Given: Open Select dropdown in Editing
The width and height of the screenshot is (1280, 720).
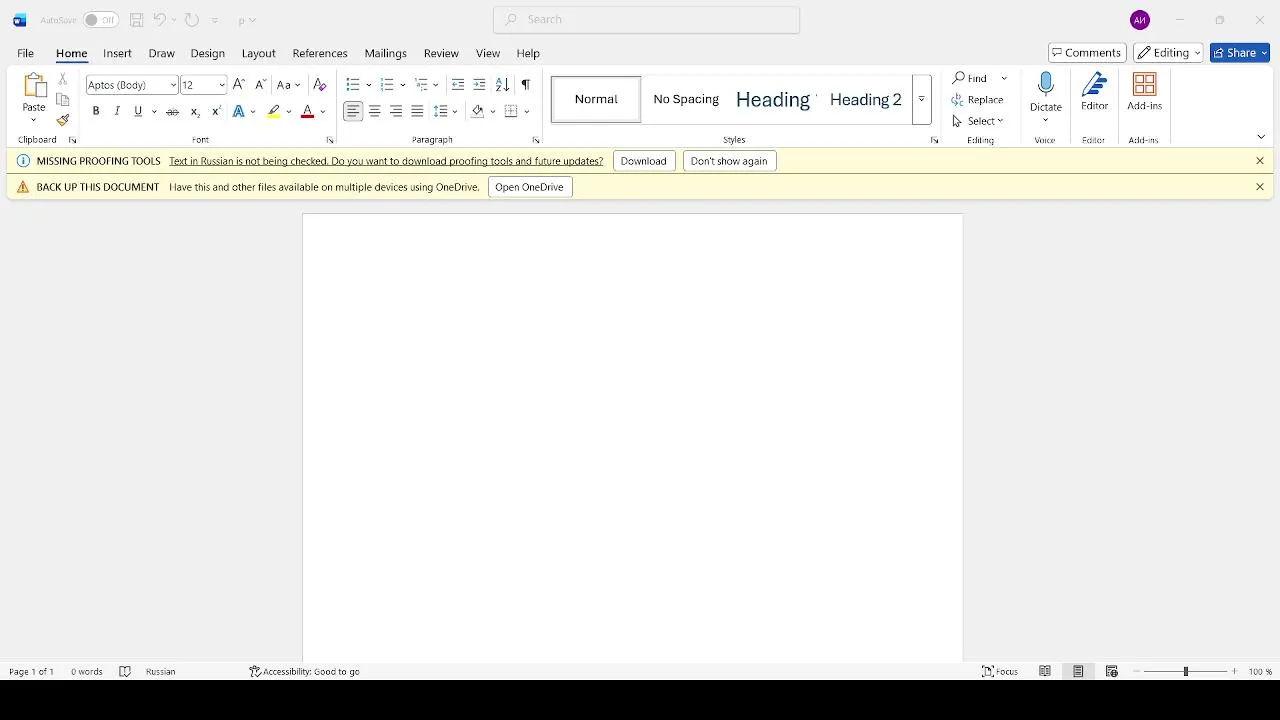Looking at the screenshot, I should tap(978, 121).
